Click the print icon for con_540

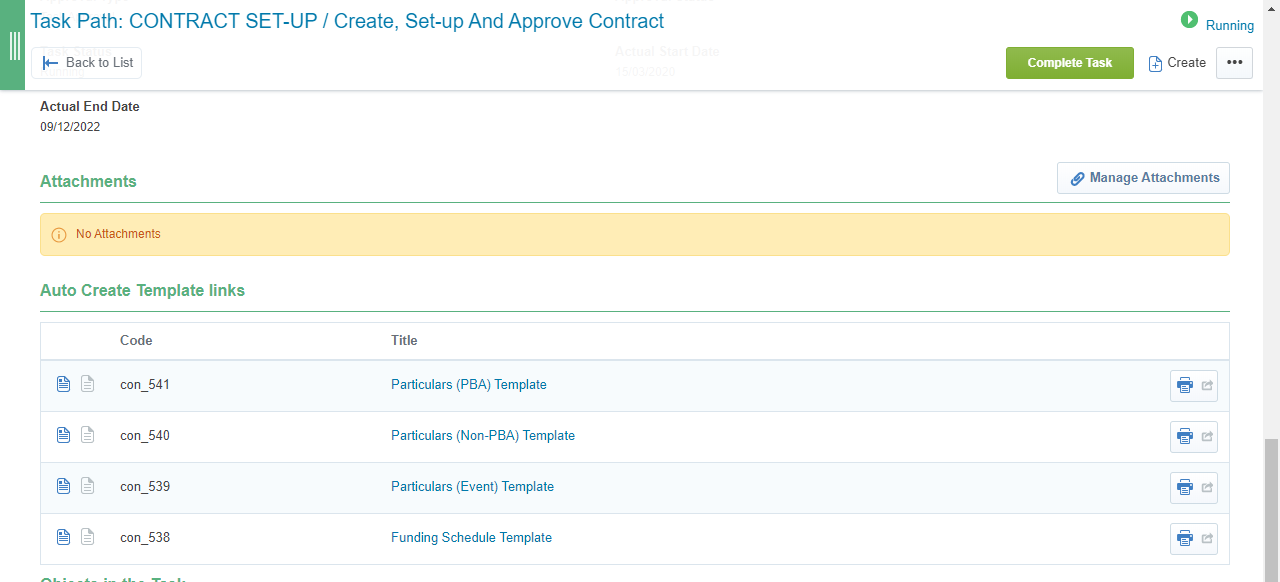1185,436
